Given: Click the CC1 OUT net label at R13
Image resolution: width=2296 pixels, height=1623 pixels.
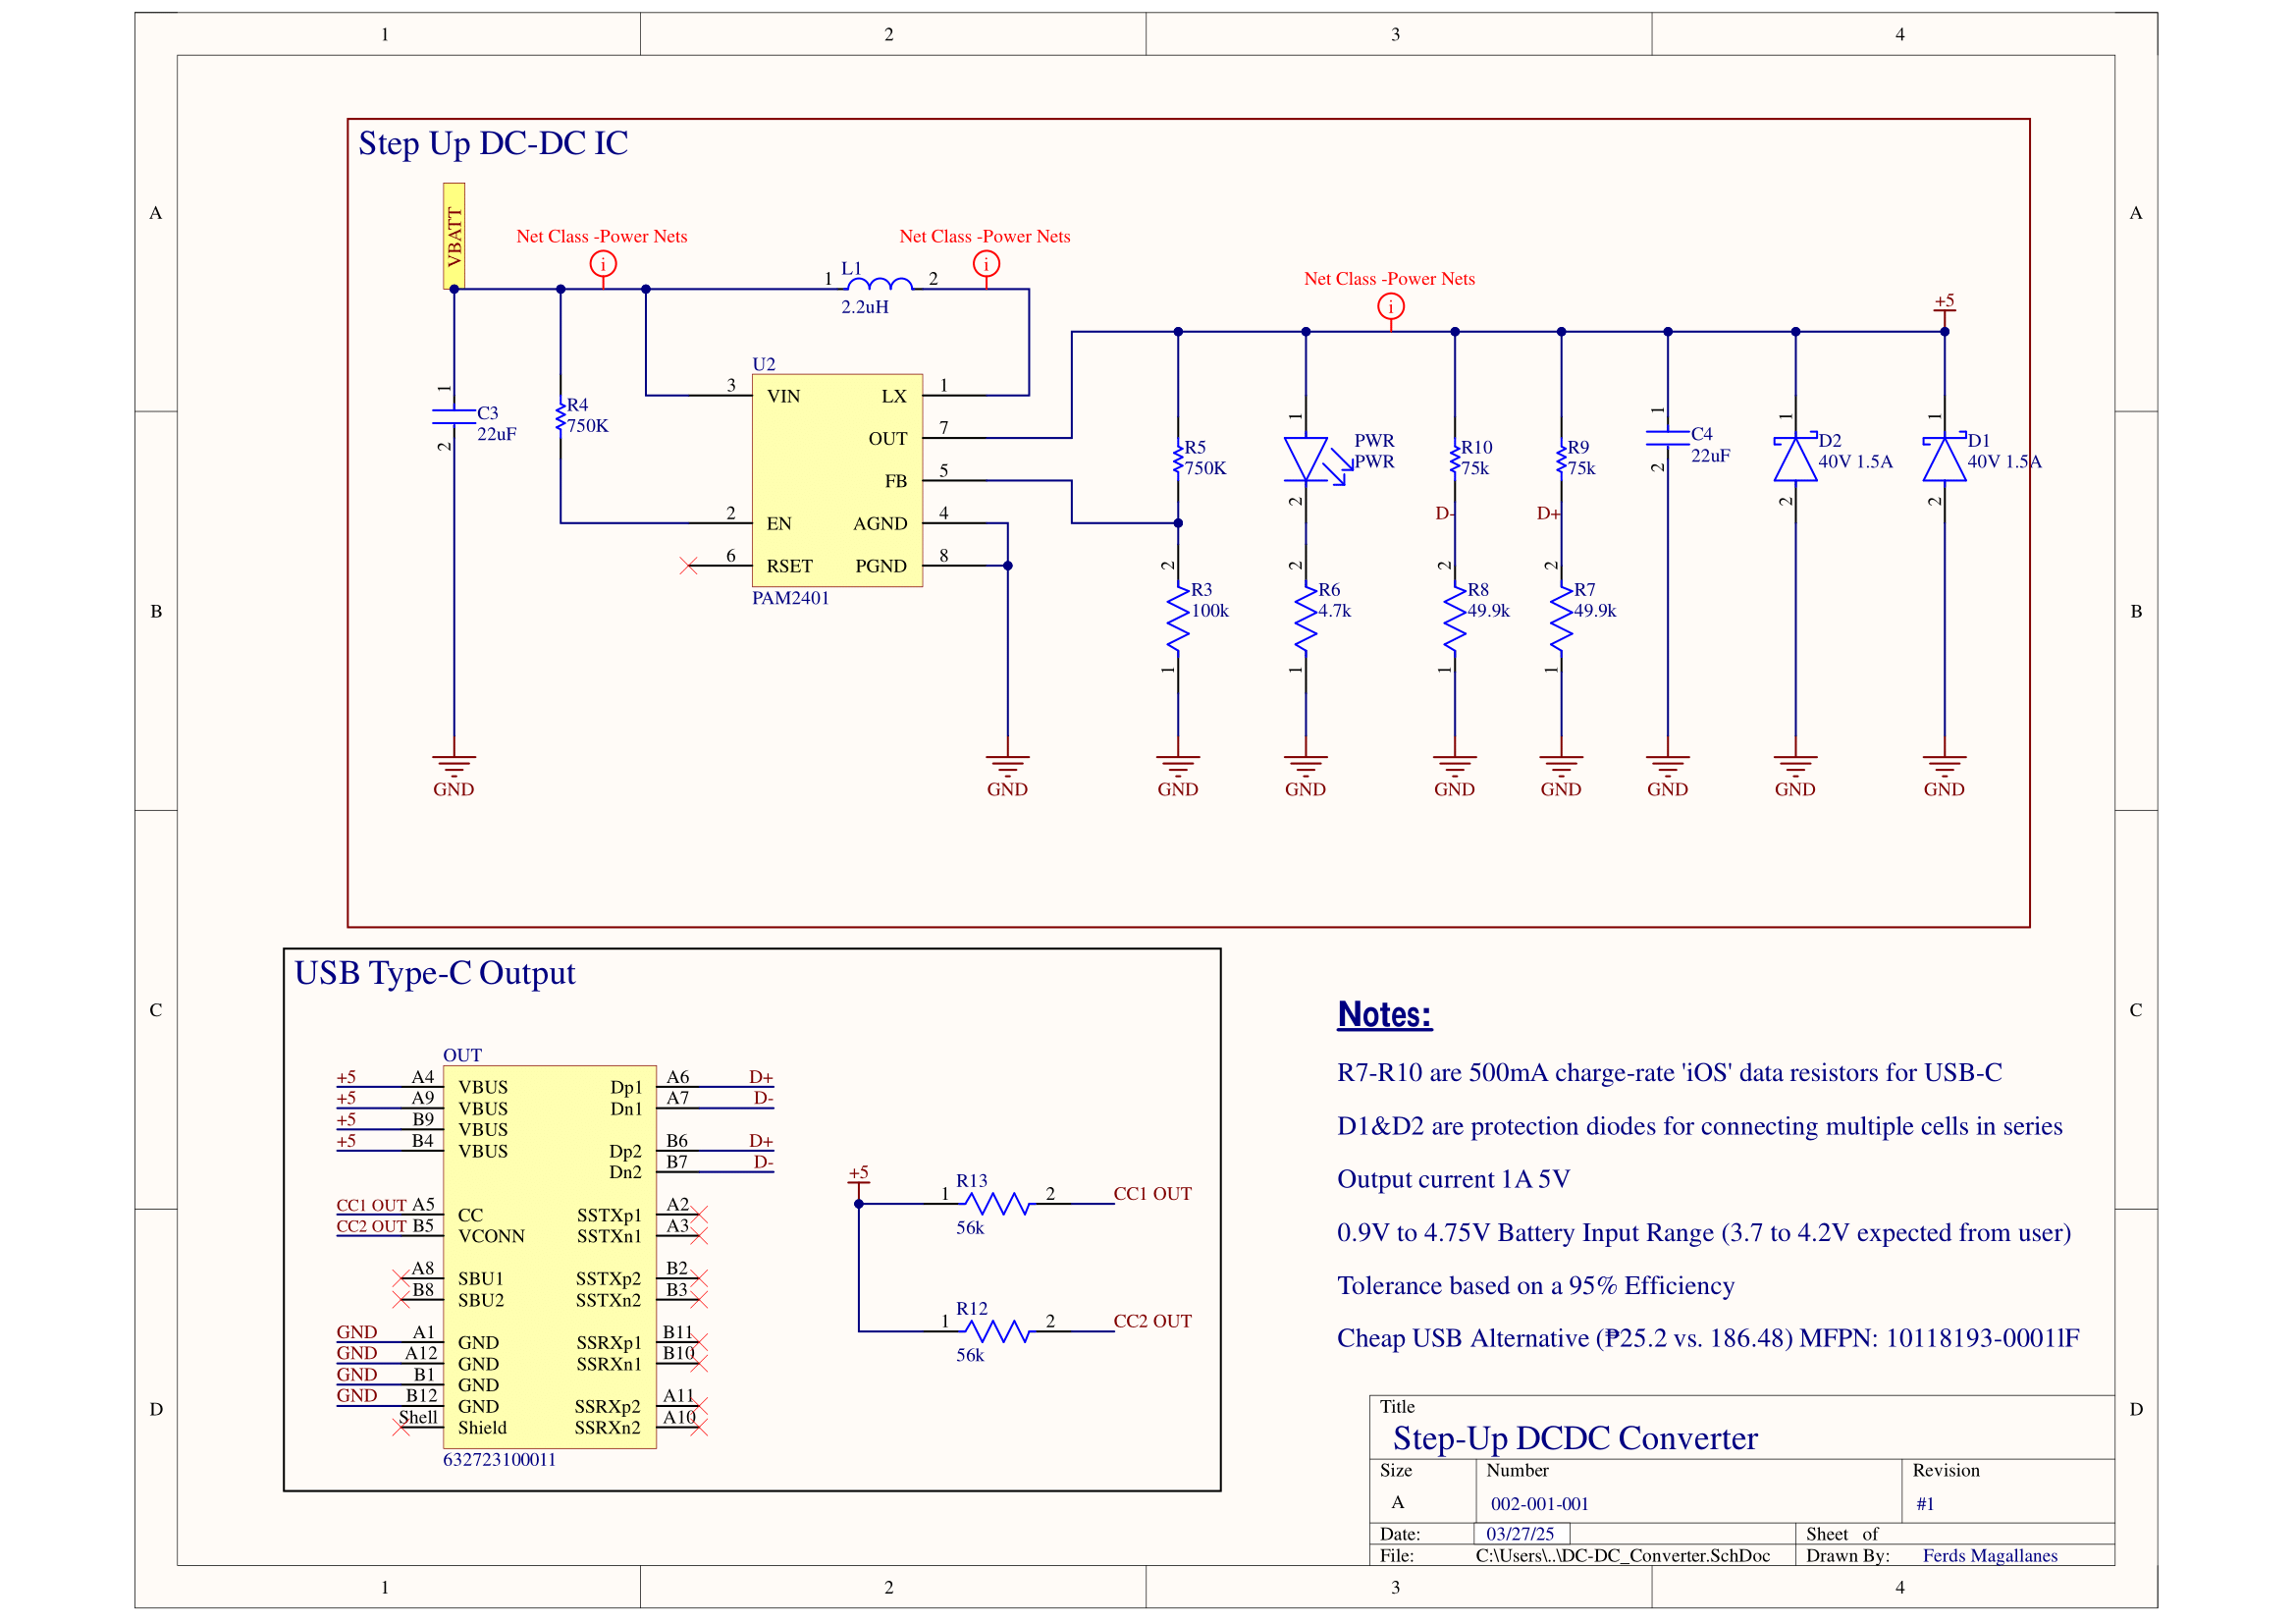Looking at the screenshot, I should [x=1152, y=1194].
